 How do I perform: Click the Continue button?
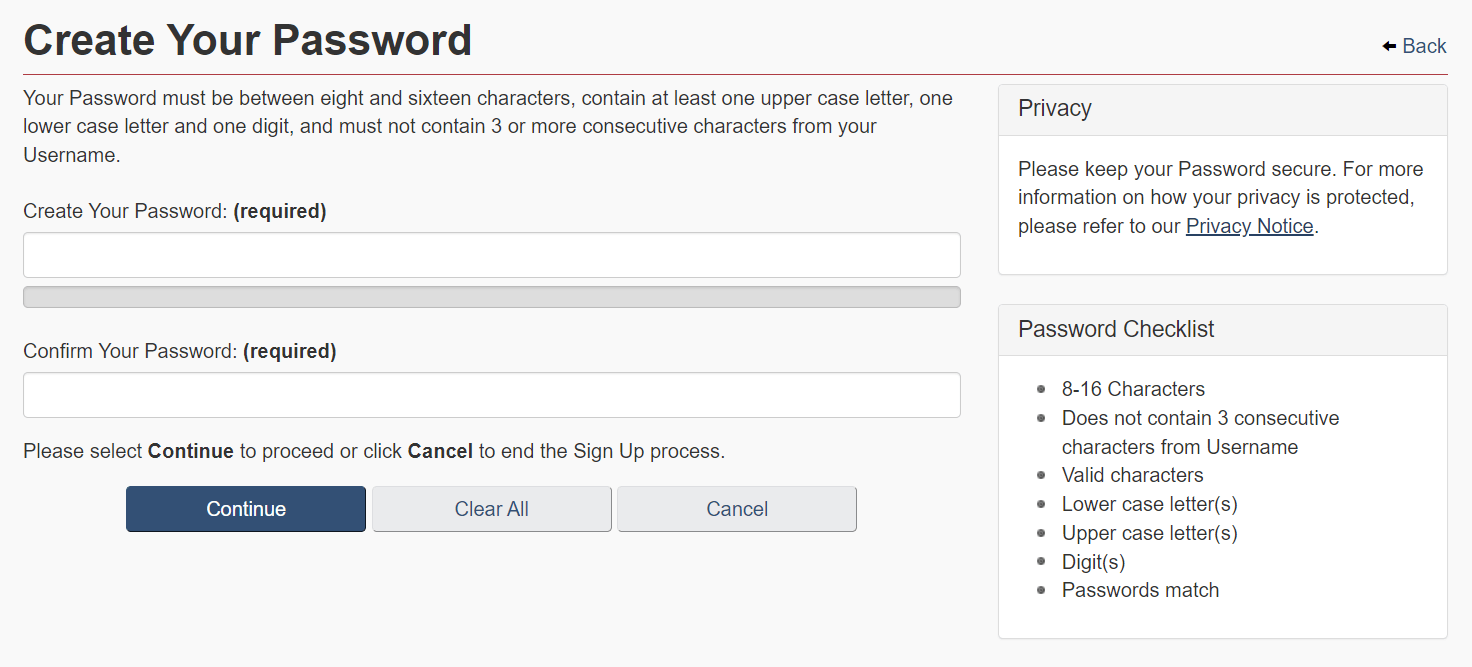point(246,509)
